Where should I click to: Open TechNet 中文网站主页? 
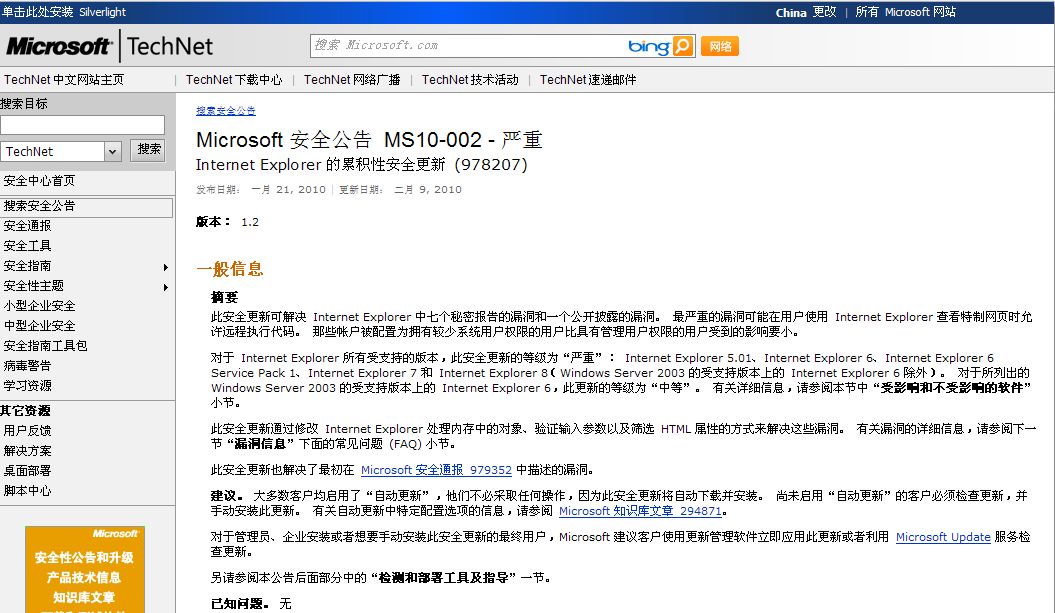[x=64, y=79]
